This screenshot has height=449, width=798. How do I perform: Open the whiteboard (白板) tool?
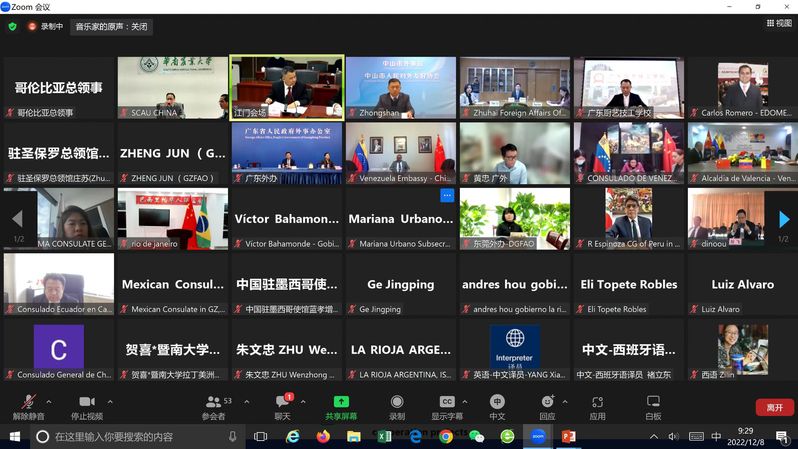point(653,406)
